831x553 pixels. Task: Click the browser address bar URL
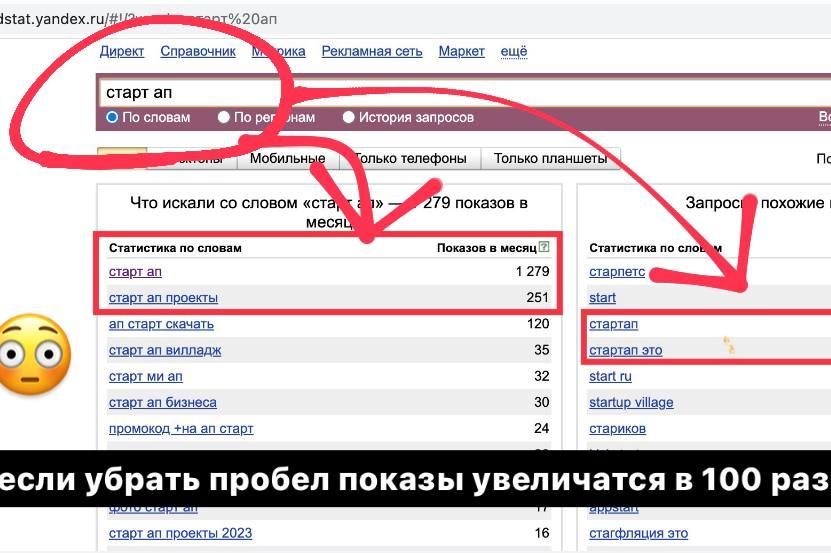(x=138, y=19)
